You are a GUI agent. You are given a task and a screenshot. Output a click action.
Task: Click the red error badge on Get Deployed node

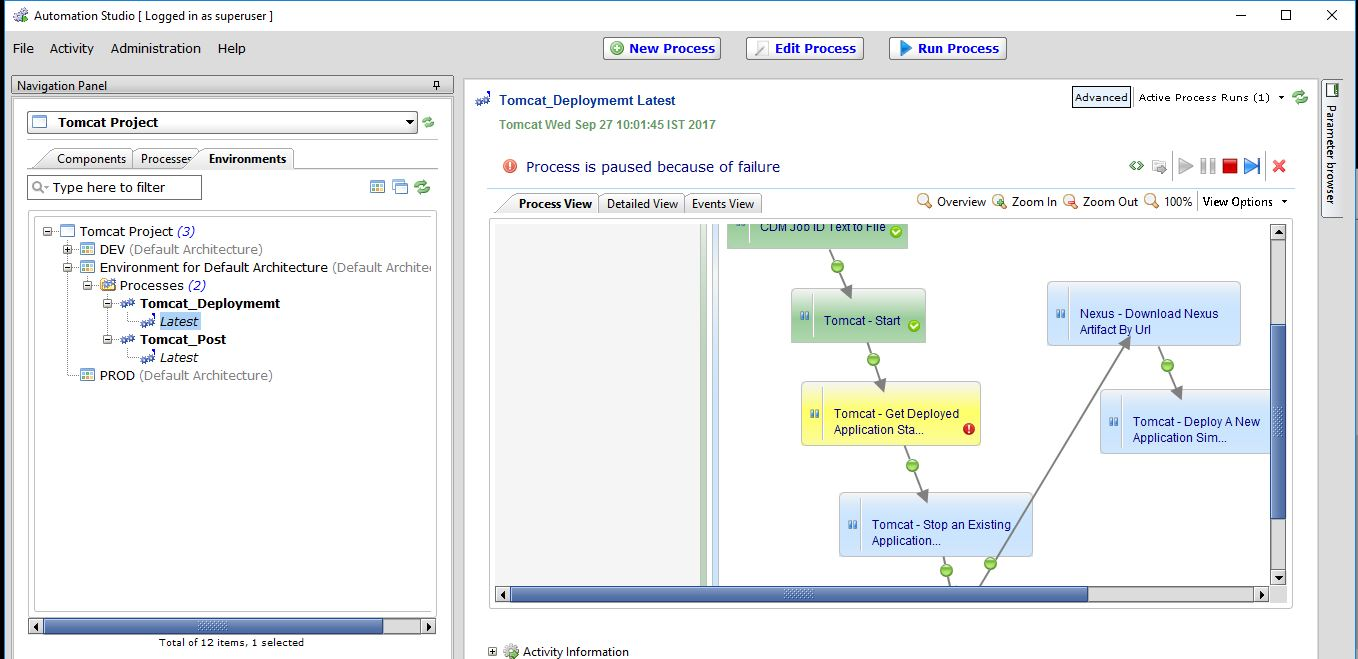pyautogui.click(x=968, y=429)
